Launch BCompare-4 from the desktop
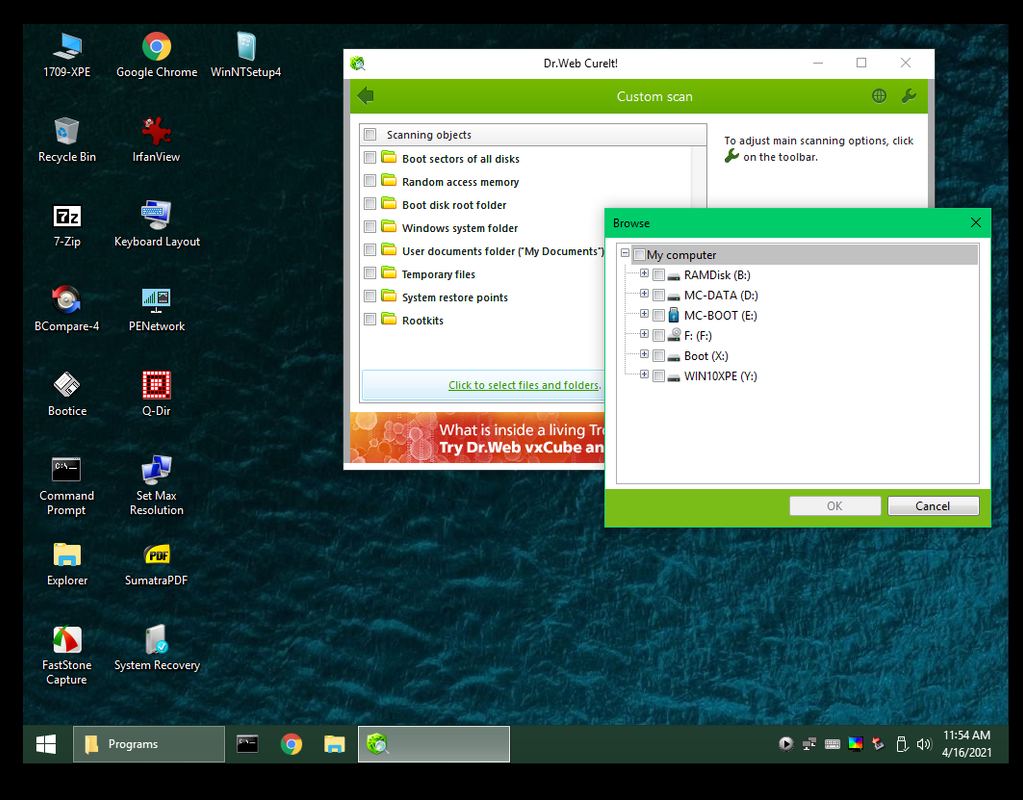Image resolution: width=1023 pixels, height=800 pixels. (67, 309)
